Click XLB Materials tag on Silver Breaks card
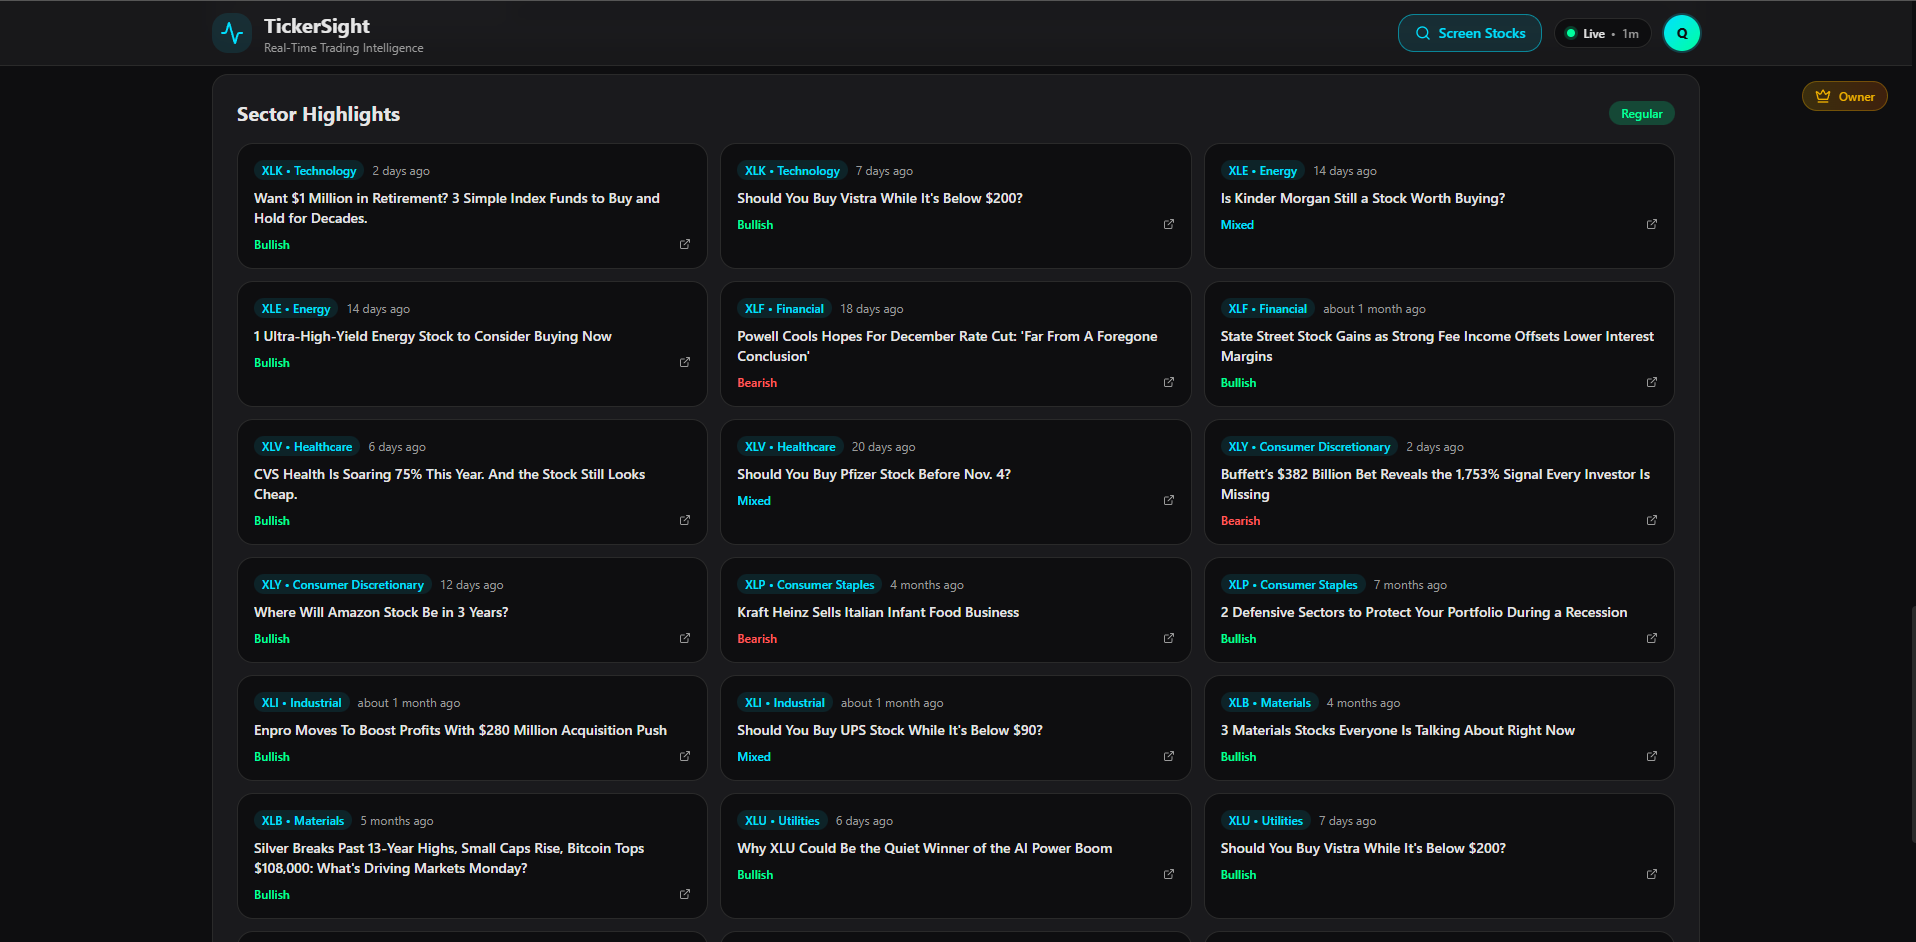 303,821
